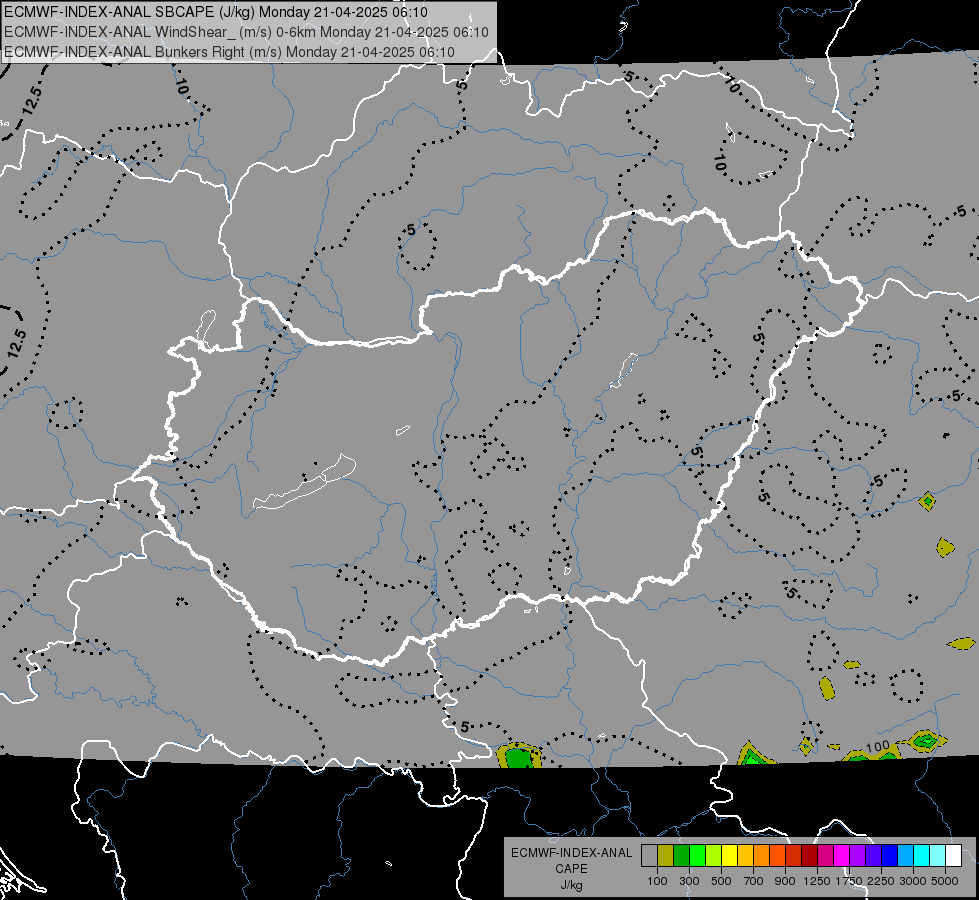This screenshot has height=900, width=979.
Task: Click the legend value 700
Action: pos(754,881)
